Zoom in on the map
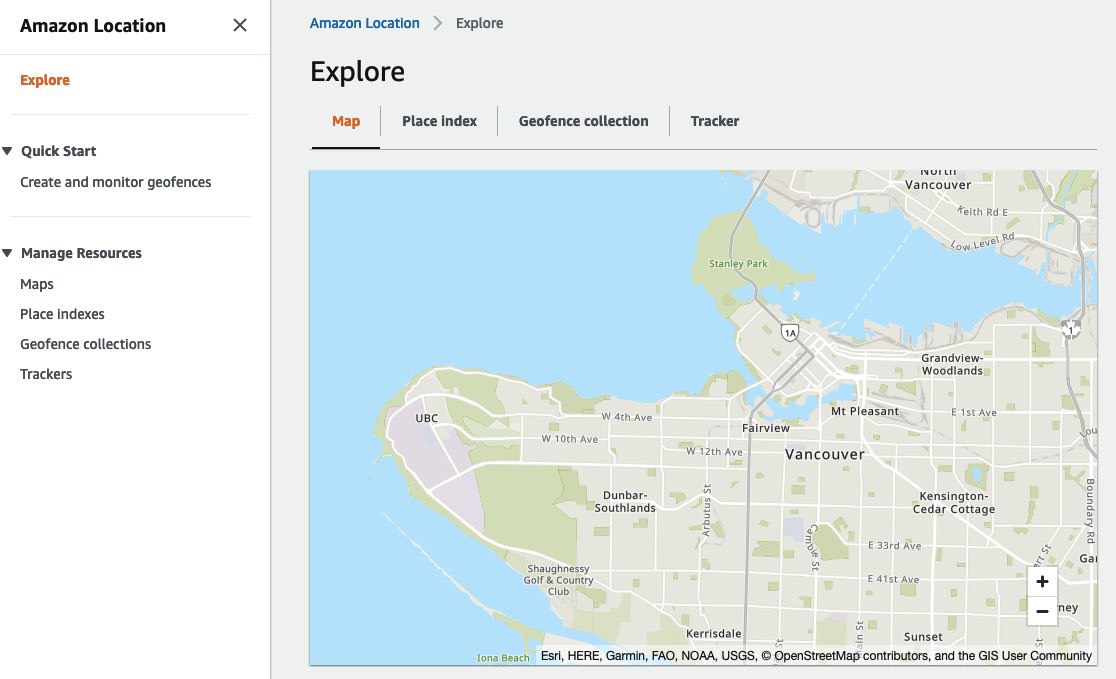The image size is (1116, 679). (x=1042, y=581)
